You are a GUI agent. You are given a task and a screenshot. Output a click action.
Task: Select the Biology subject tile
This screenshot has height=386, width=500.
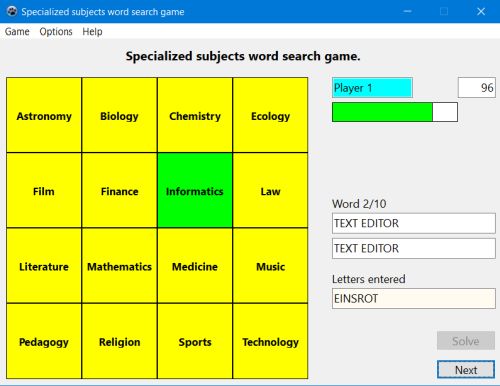pos(119,115)
